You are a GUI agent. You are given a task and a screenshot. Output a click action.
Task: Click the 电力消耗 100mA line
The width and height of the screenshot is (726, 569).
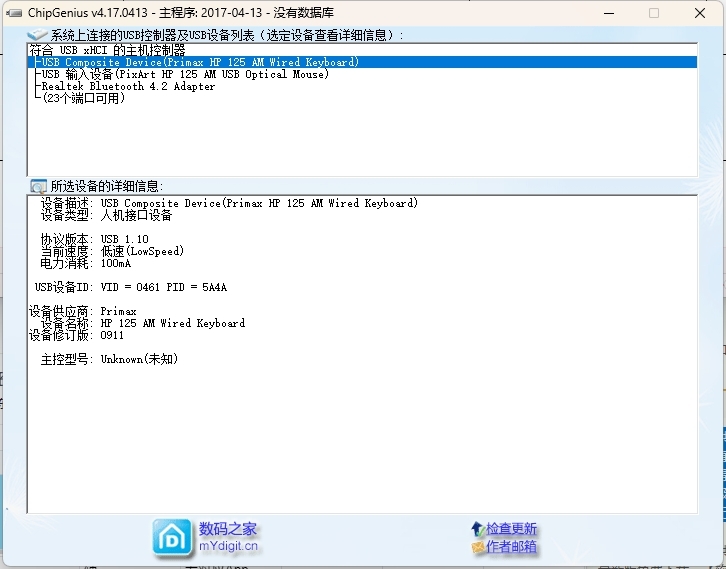(86, 263)
